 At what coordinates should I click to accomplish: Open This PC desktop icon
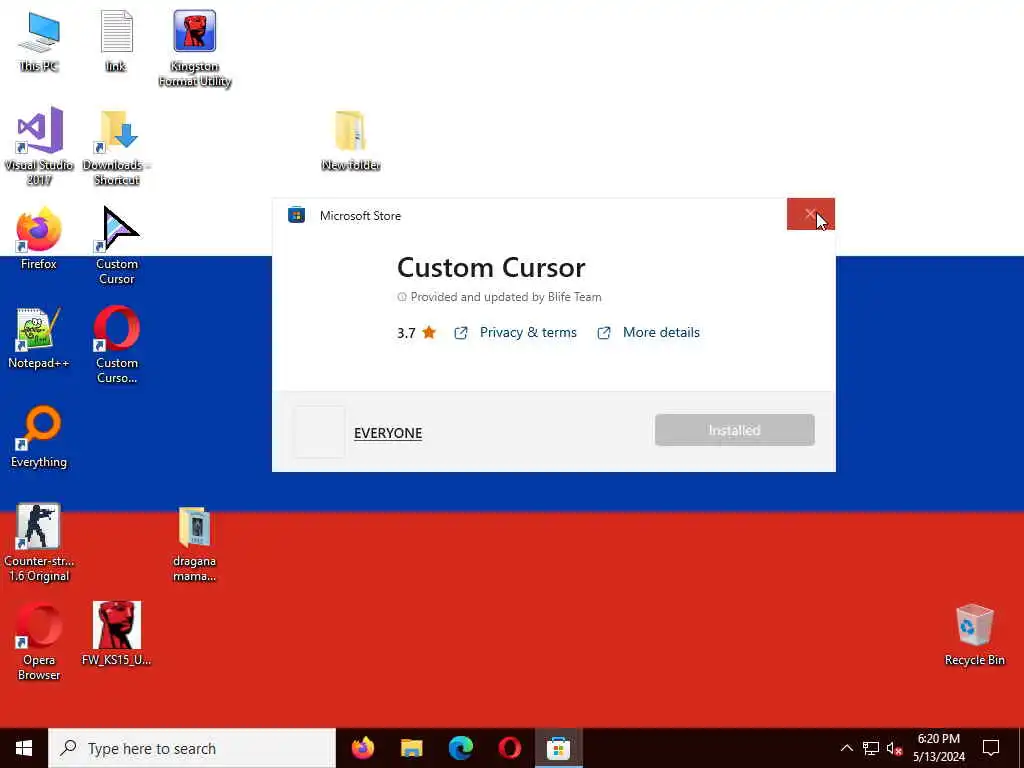pos(39,40)
